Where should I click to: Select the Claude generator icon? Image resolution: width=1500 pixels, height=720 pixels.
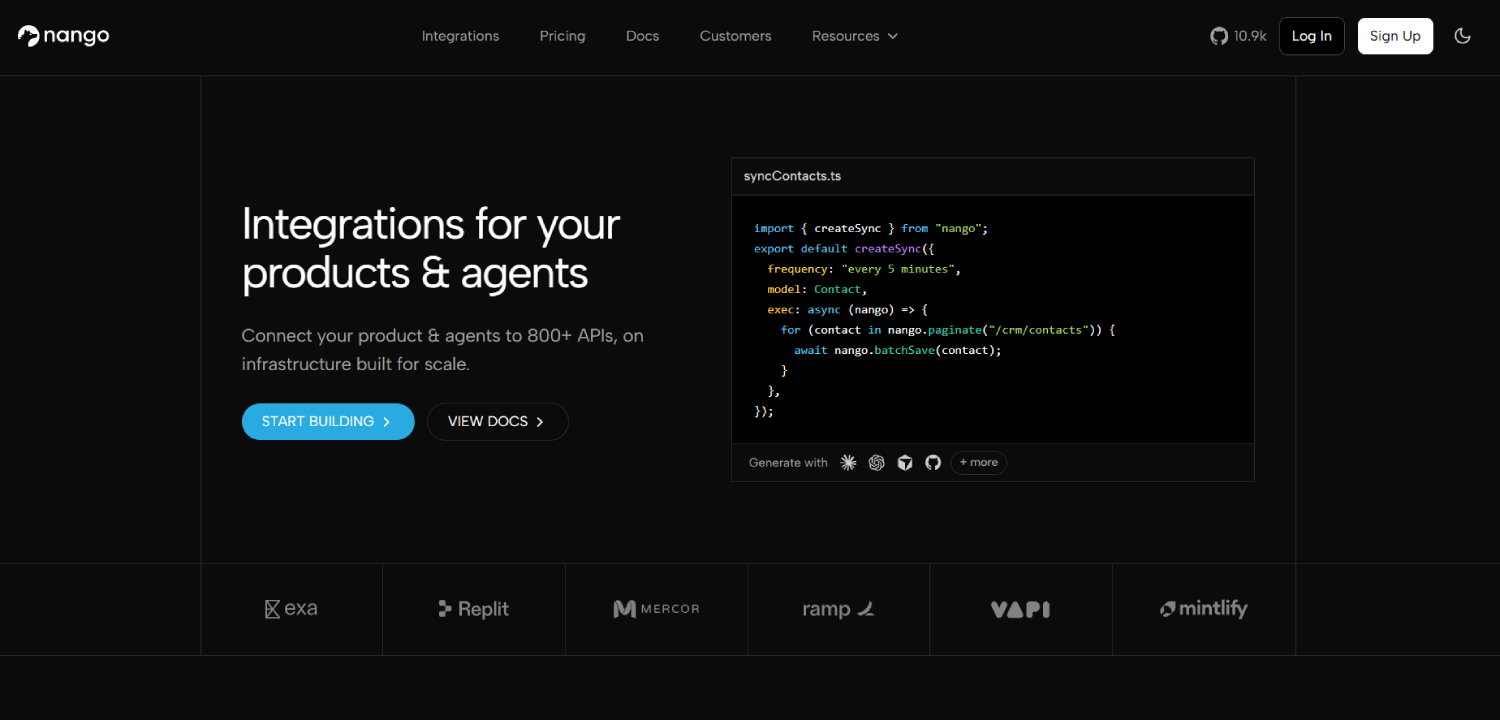[849, 462]
